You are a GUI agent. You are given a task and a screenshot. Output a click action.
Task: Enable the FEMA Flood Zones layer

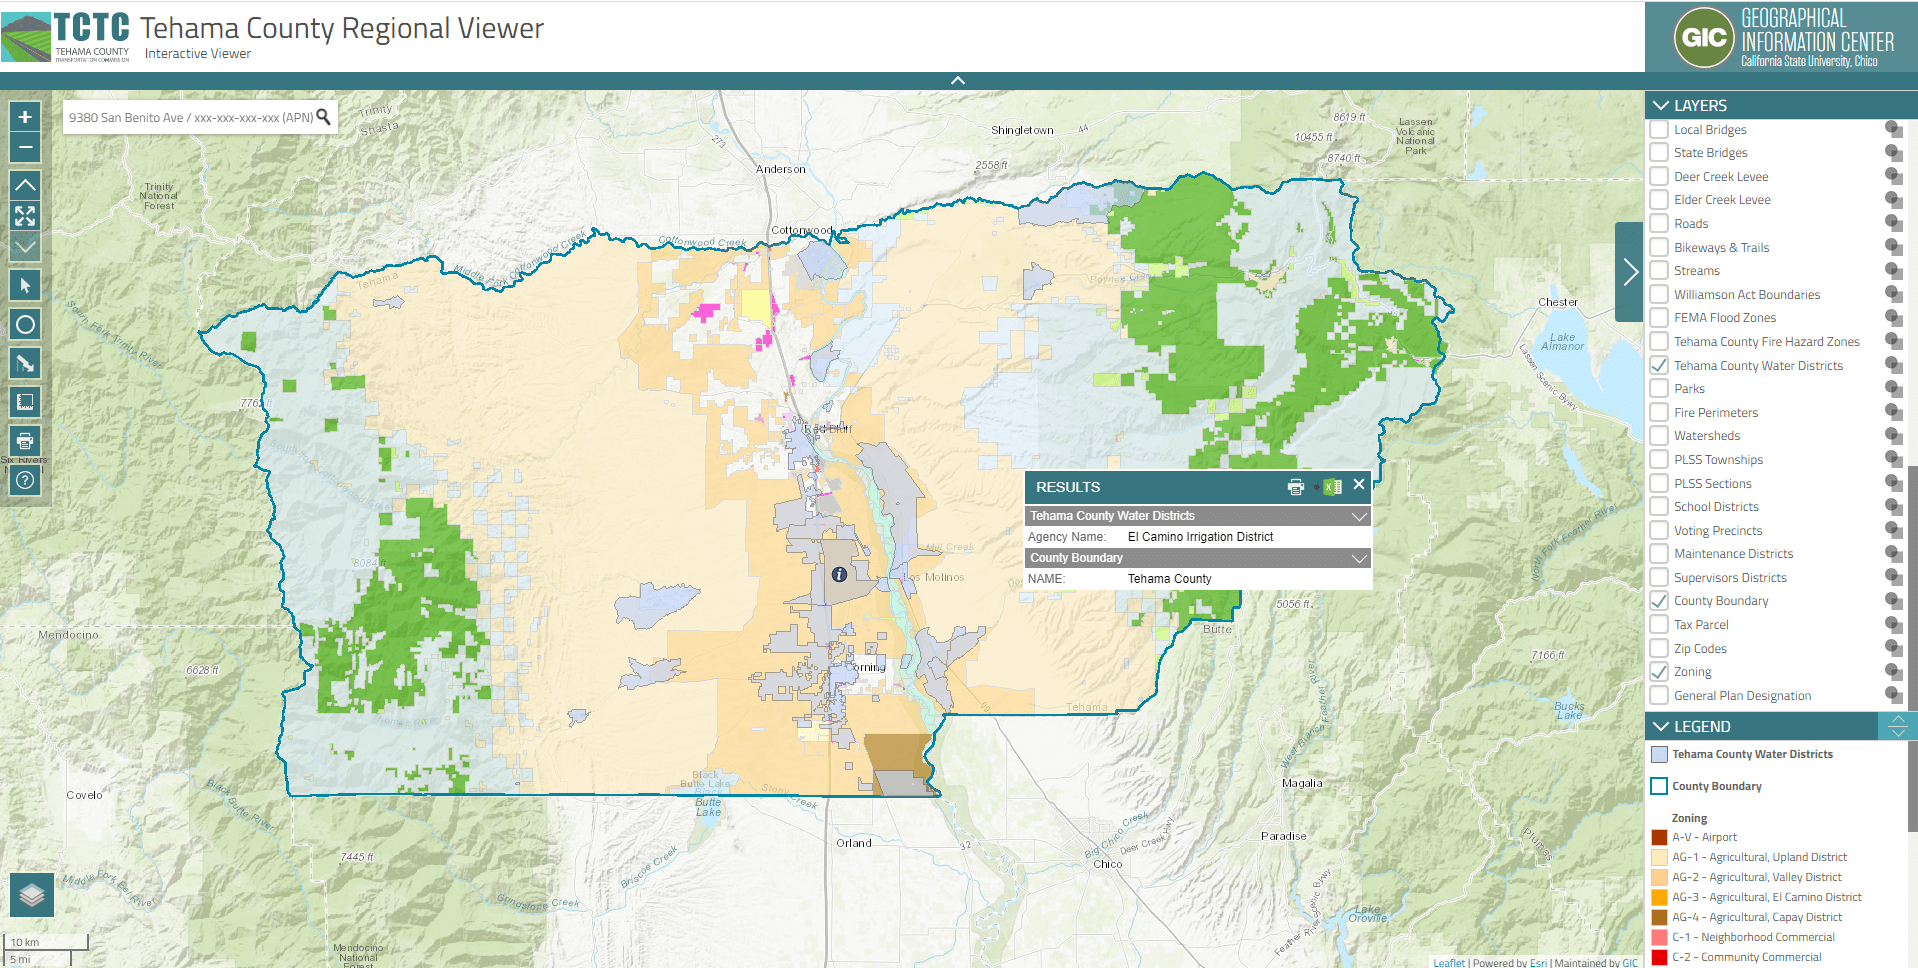tap(1659, 317)
